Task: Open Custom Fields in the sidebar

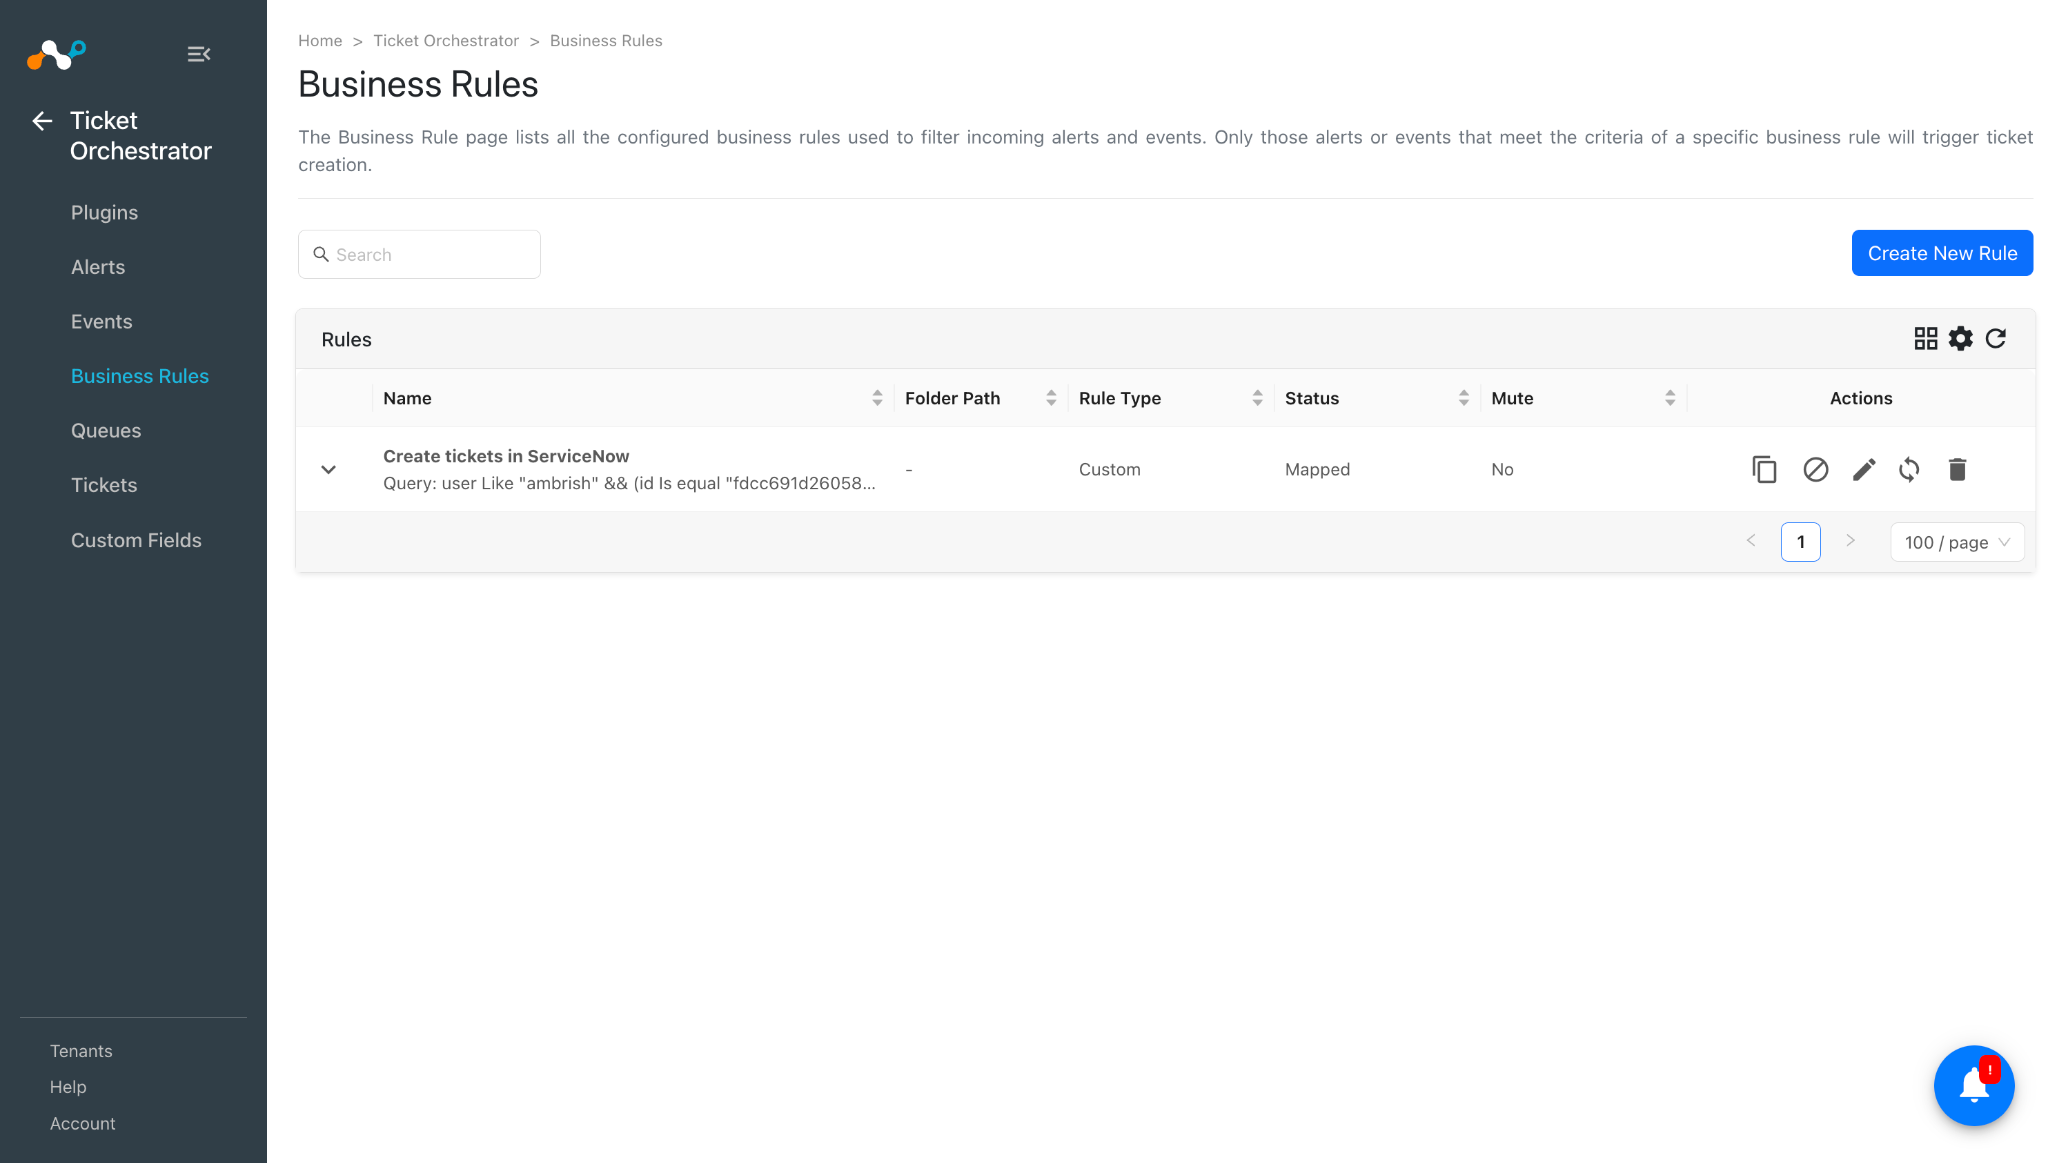Action: 136,540
